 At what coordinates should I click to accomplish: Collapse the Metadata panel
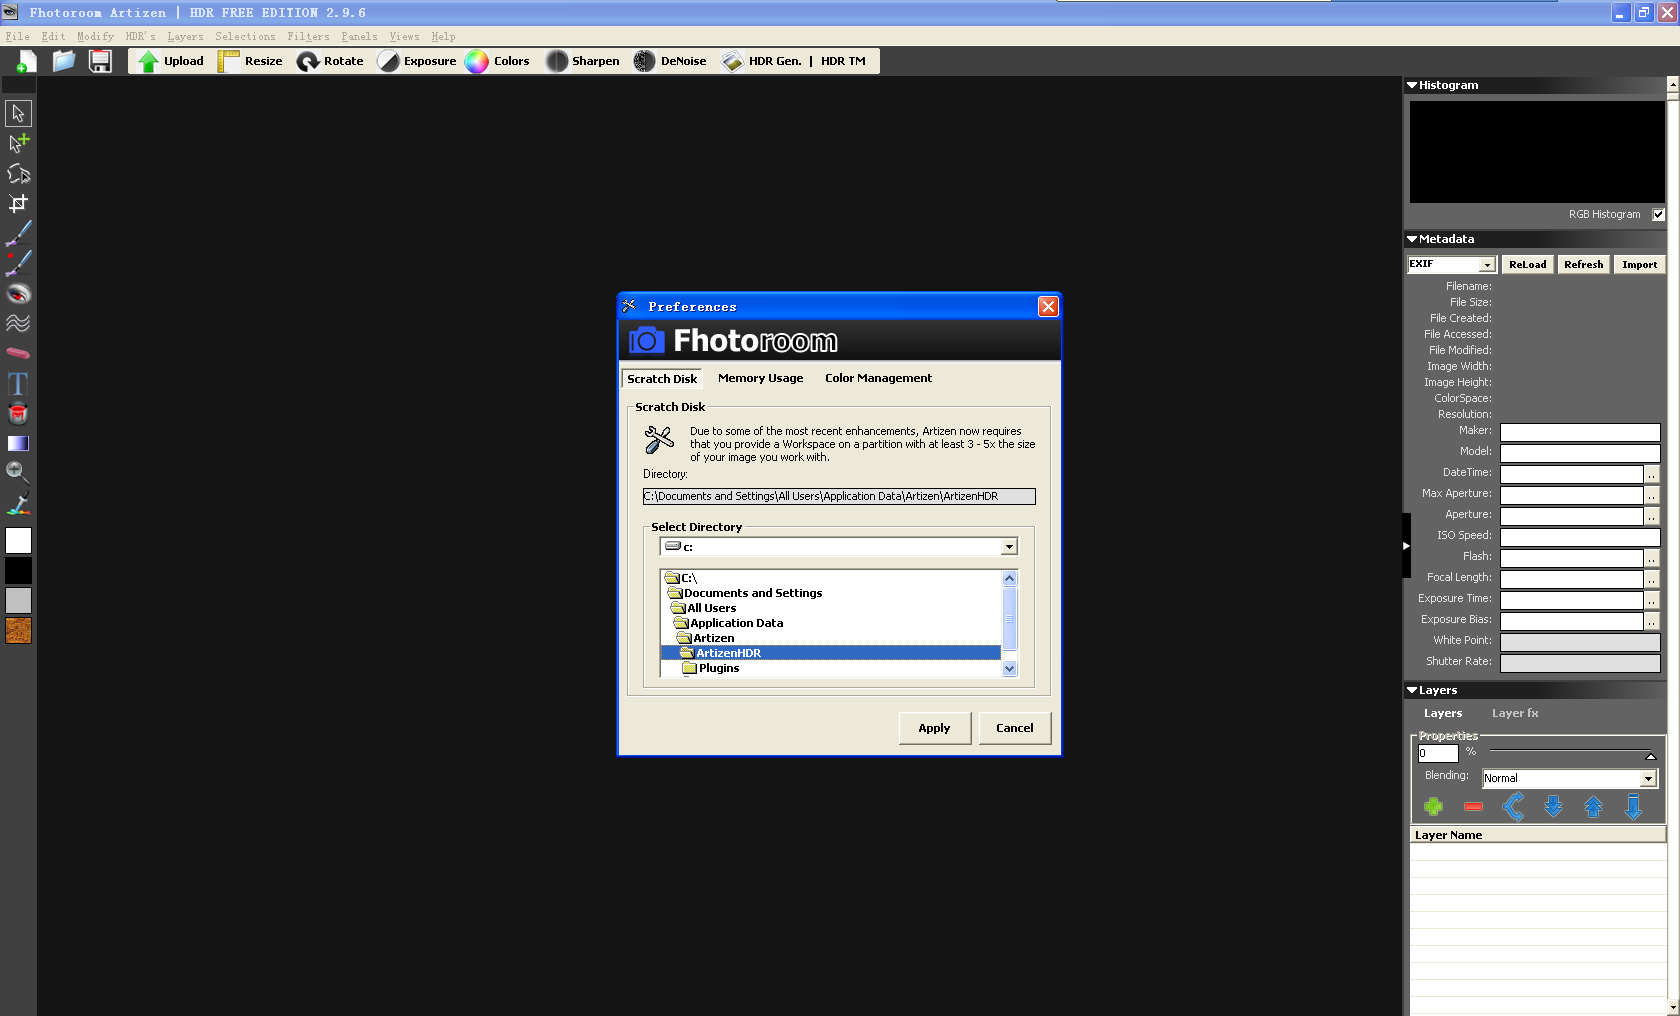1412,239
